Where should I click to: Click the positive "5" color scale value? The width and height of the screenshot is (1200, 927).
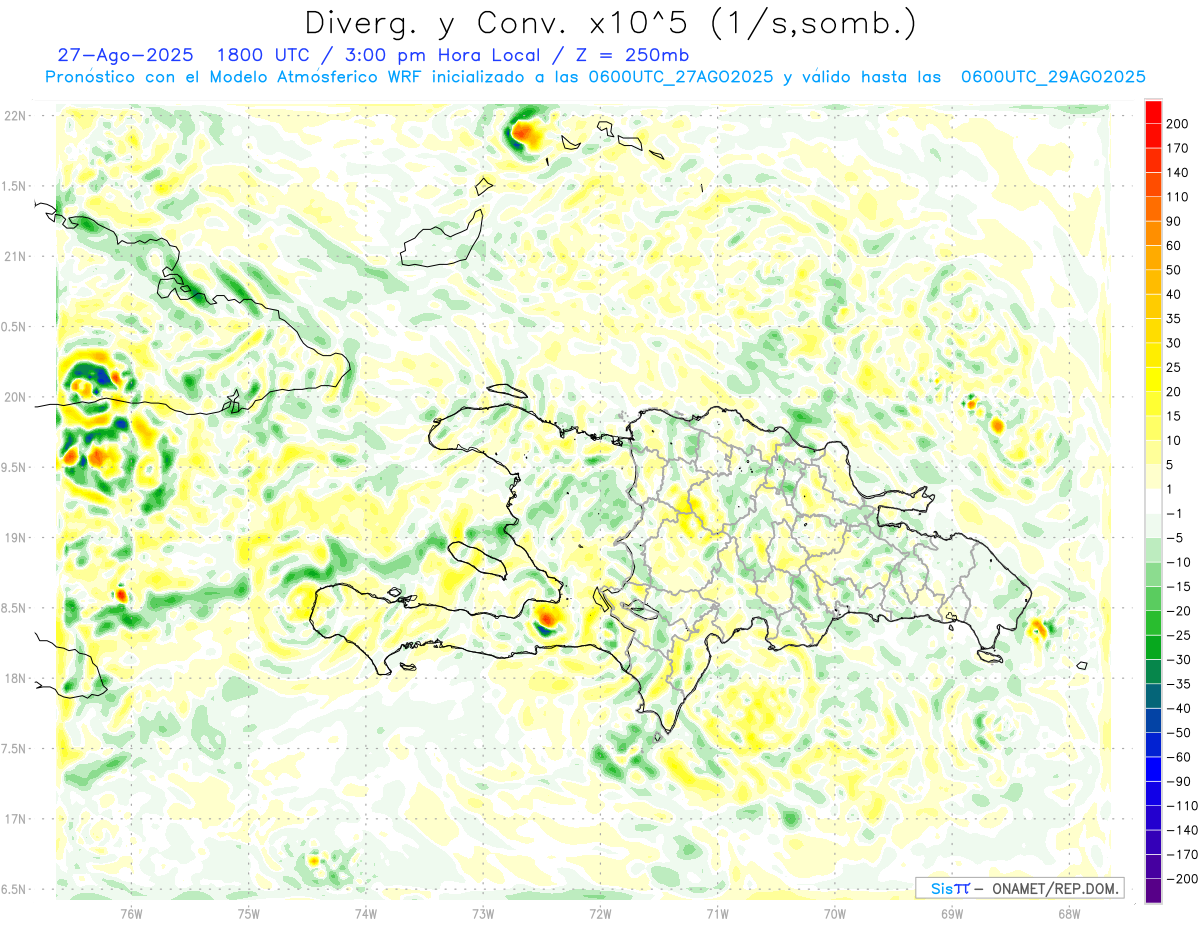click(x=1171, y=464)
